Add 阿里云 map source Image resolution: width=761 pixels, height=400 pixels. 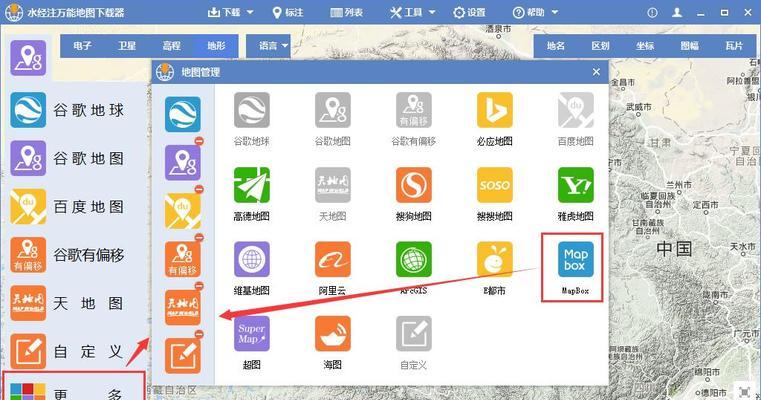click(x=332, y=259)
